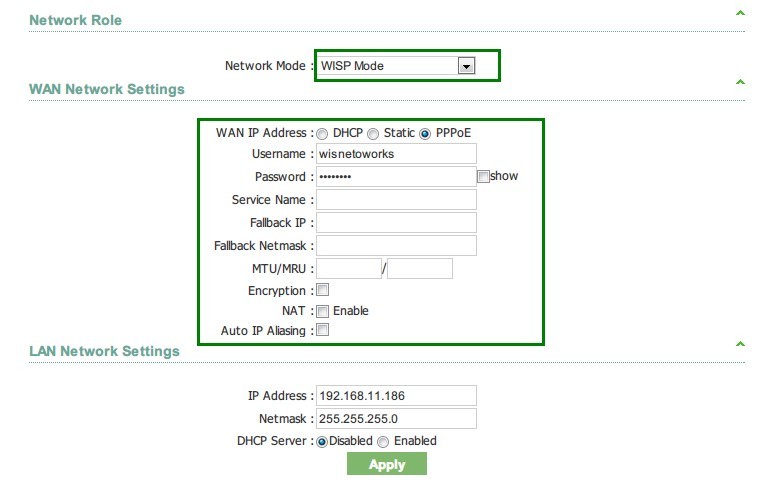
Task: Focus the Password field
Action: [x=396, y=177]
